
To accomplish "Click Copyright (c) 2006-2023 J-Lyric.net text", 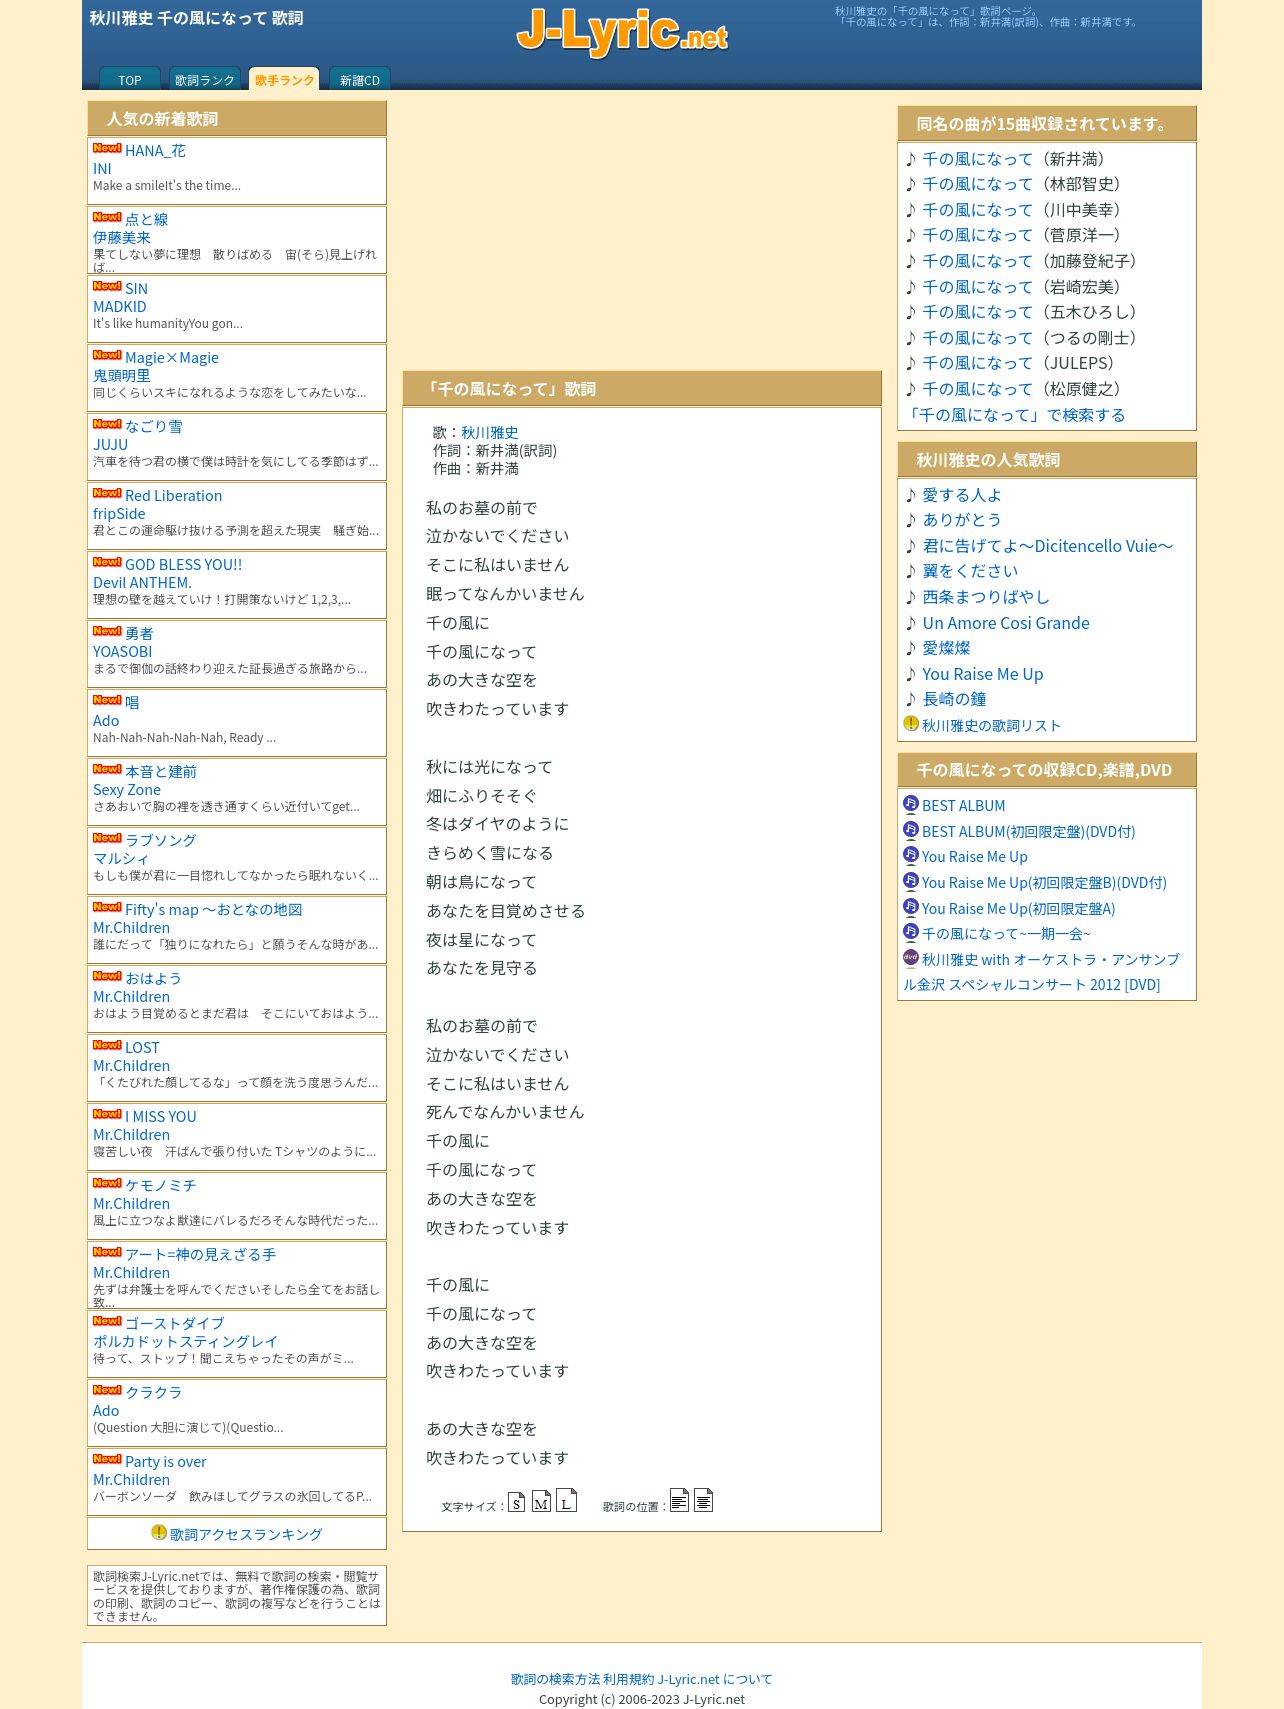I will pos(642,1699).
